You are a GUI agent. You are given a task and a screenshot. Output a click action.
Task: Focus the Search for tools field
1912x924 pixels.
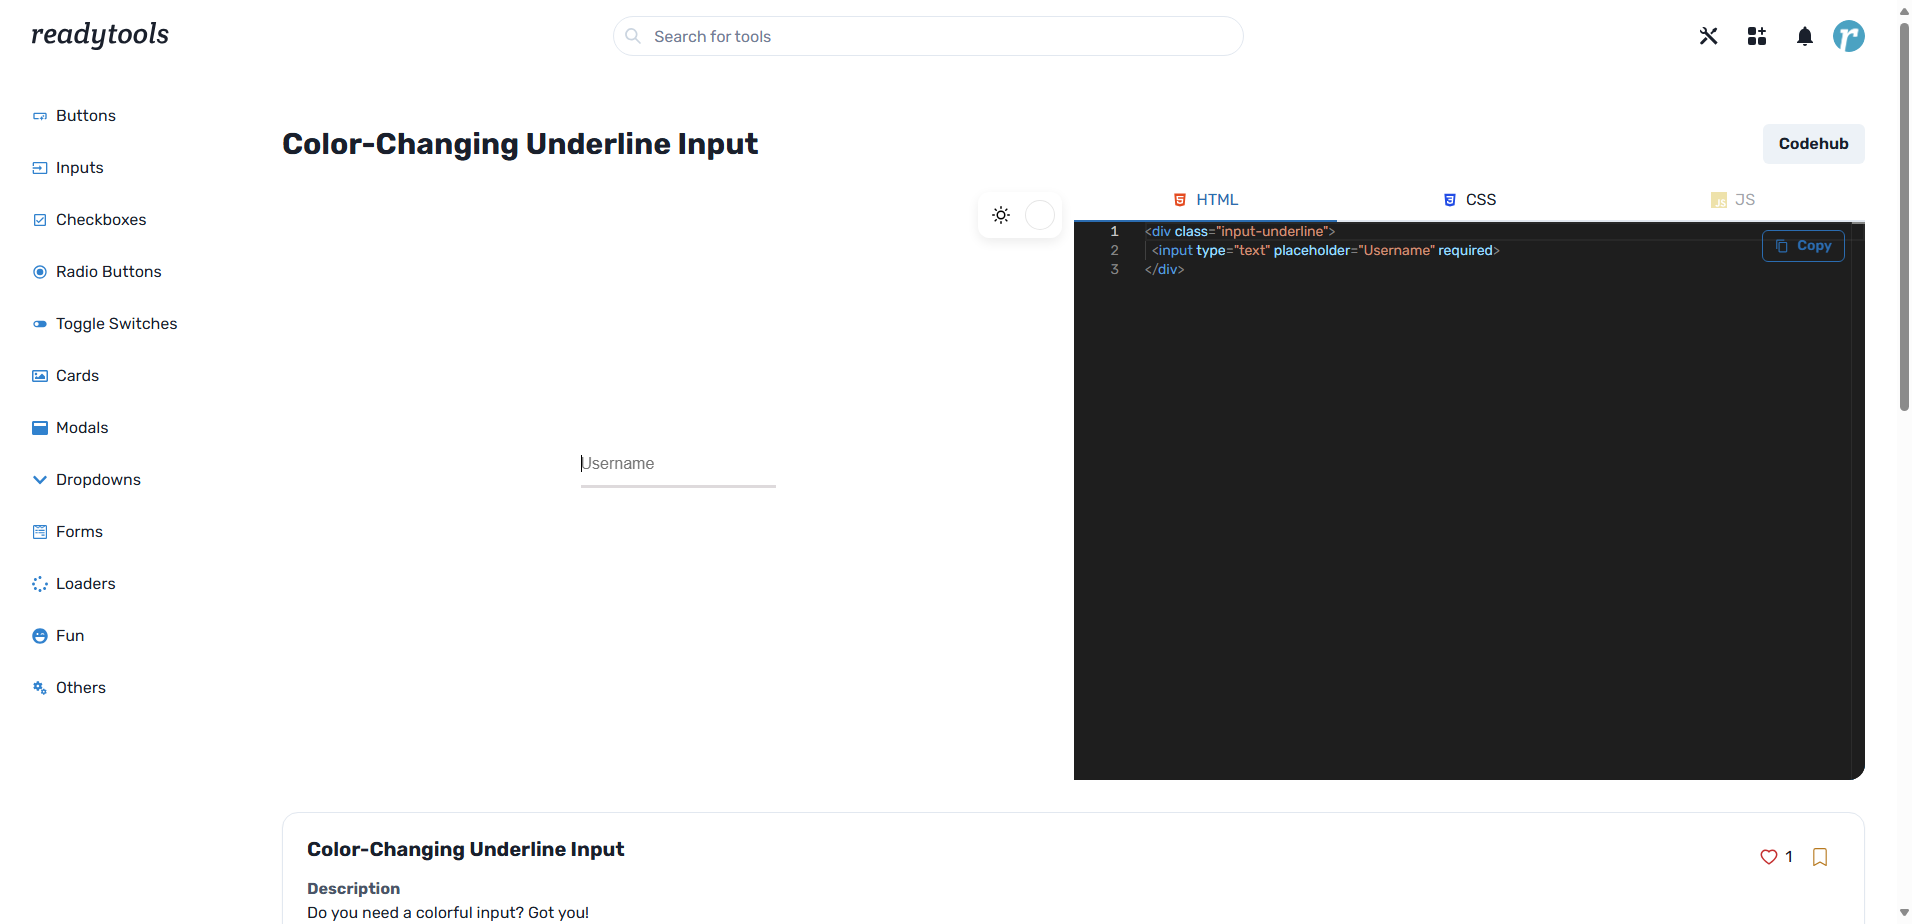928,36
